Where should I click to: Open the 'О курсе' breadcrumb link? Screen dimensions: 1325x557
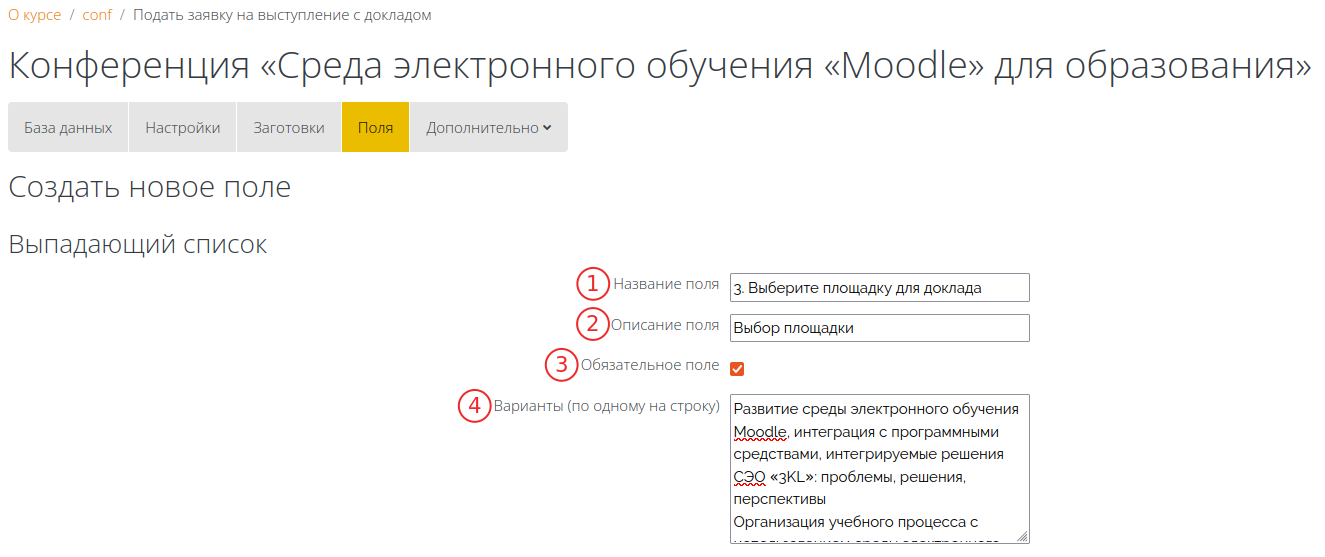pyautogui.click(x=34, y=15)
